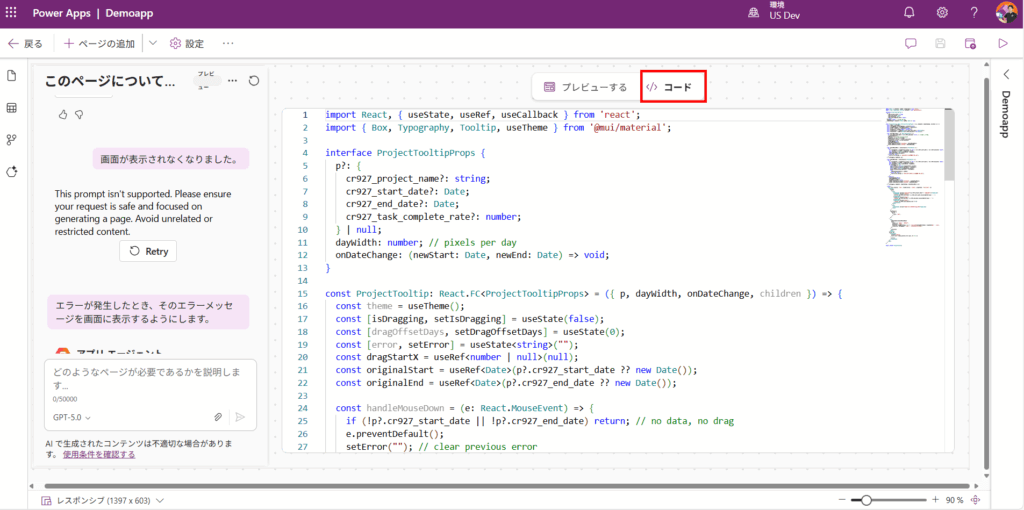Click the notifications bell icon

909,13
